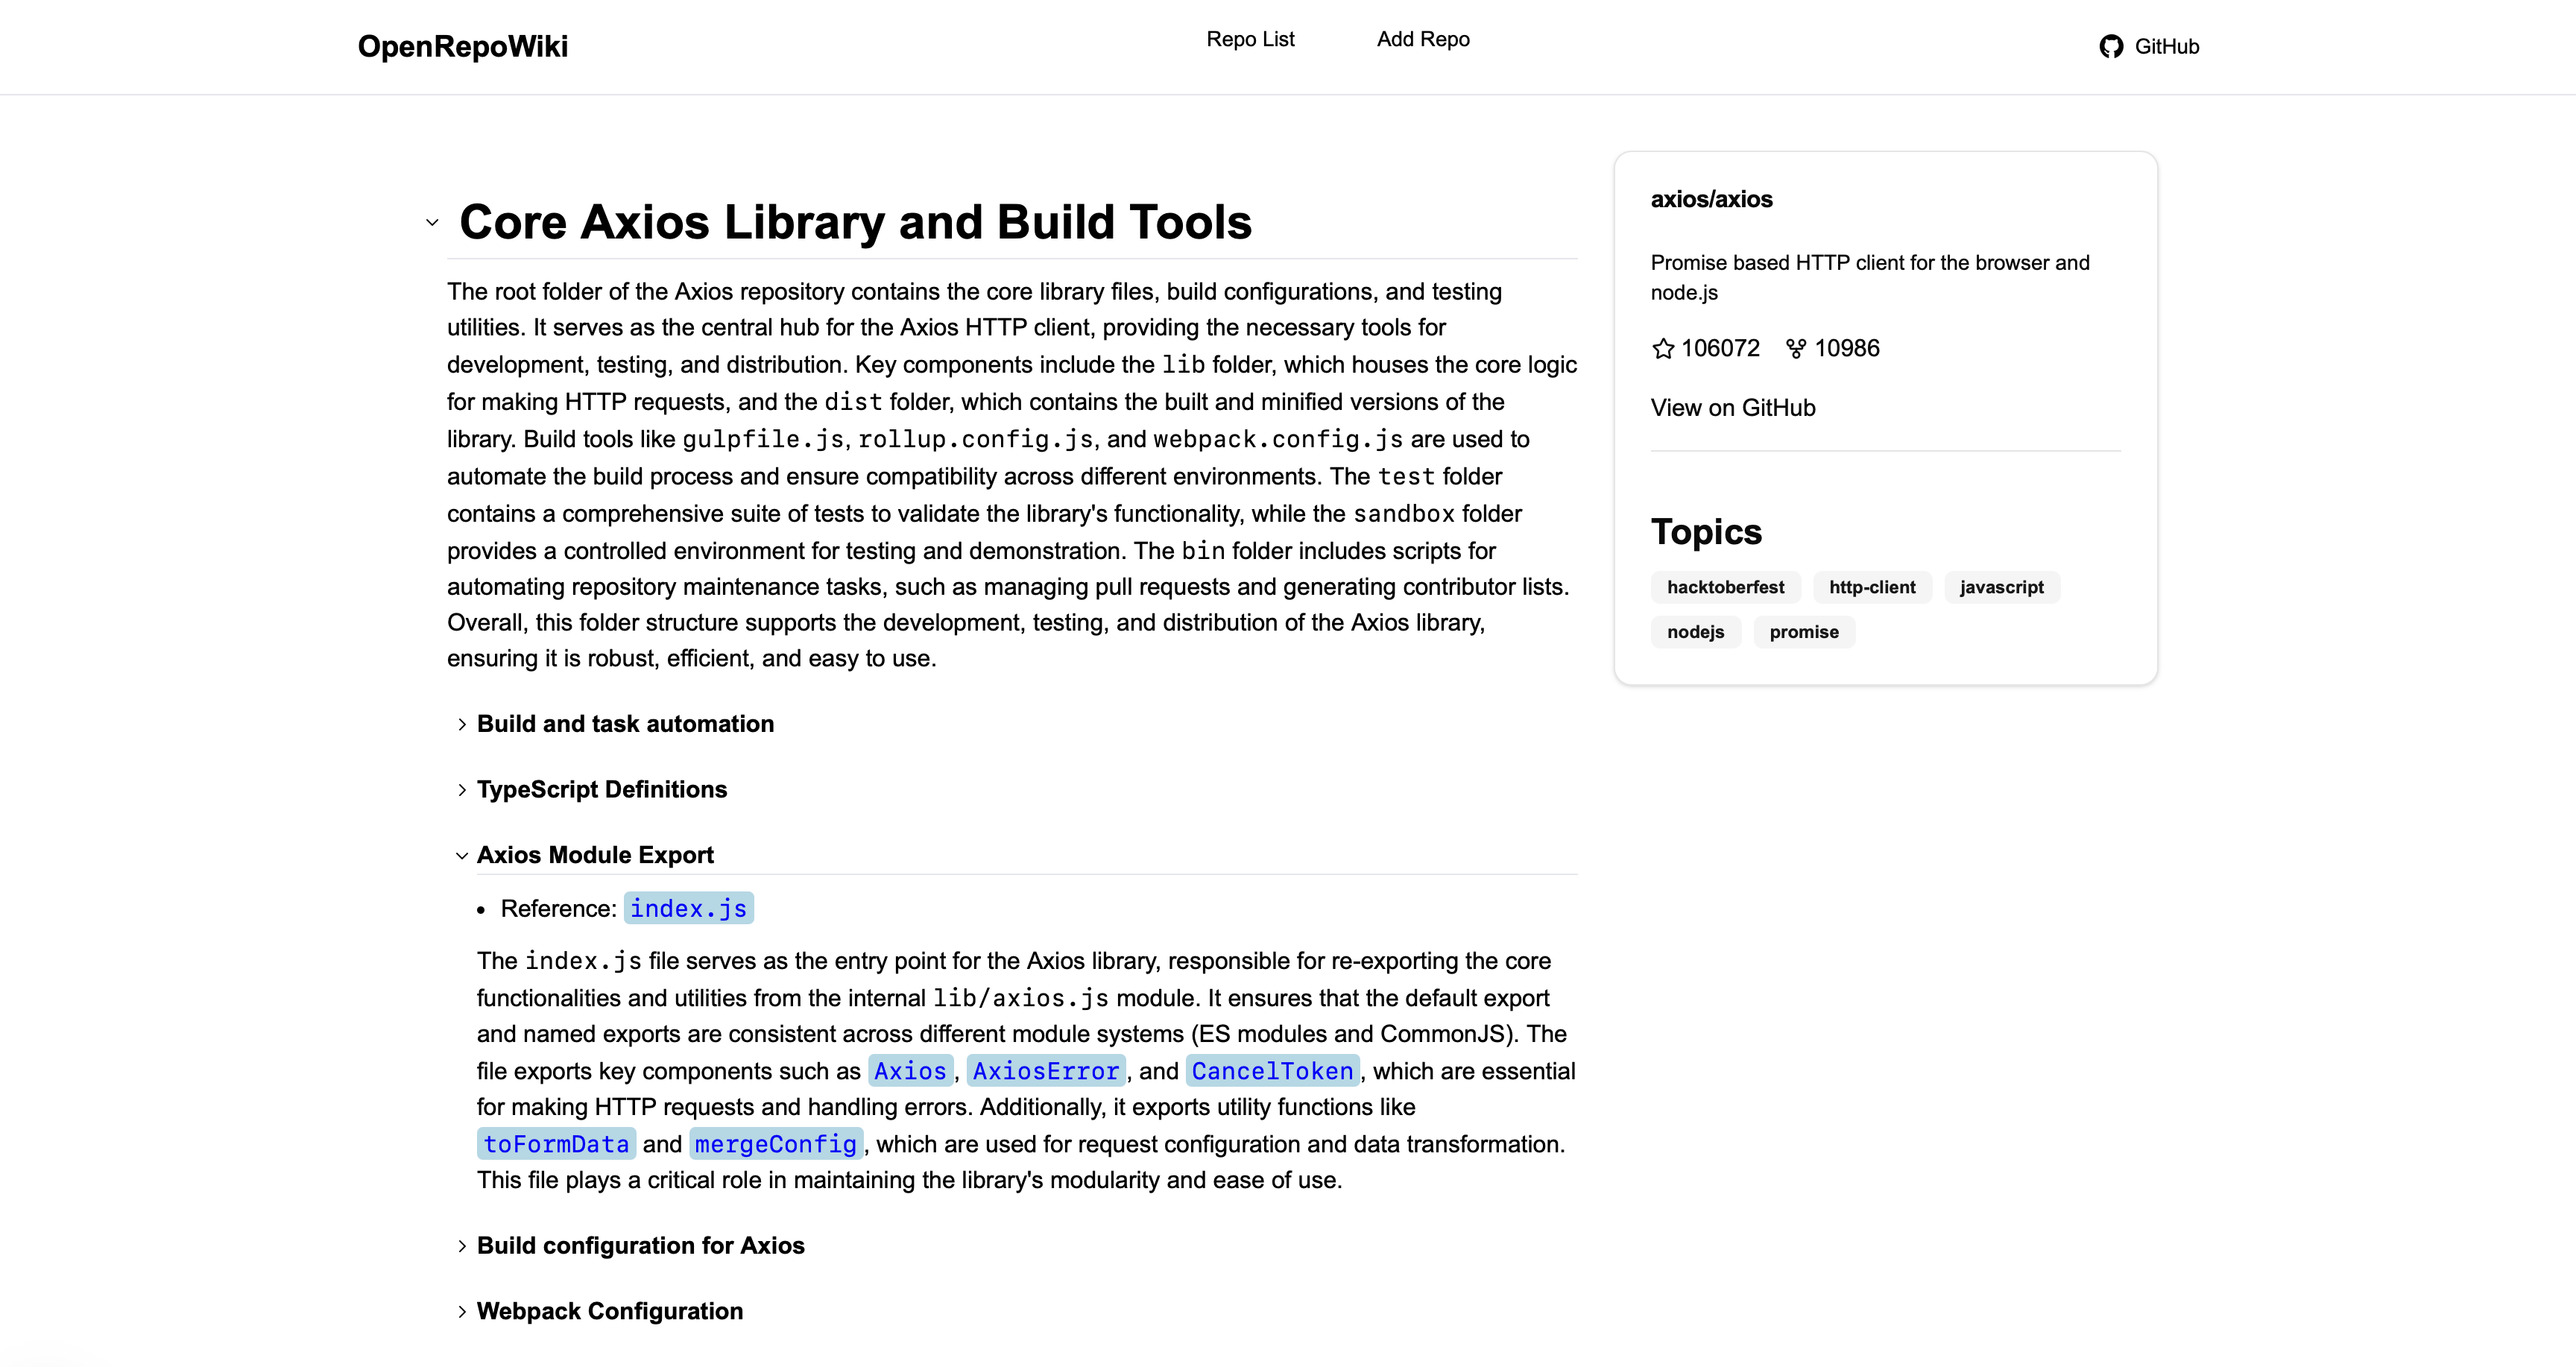Click the AxiosError code link
Image resolution: width=2576 pixels, height=1367 pixels.
(x=1045, y=1071)
